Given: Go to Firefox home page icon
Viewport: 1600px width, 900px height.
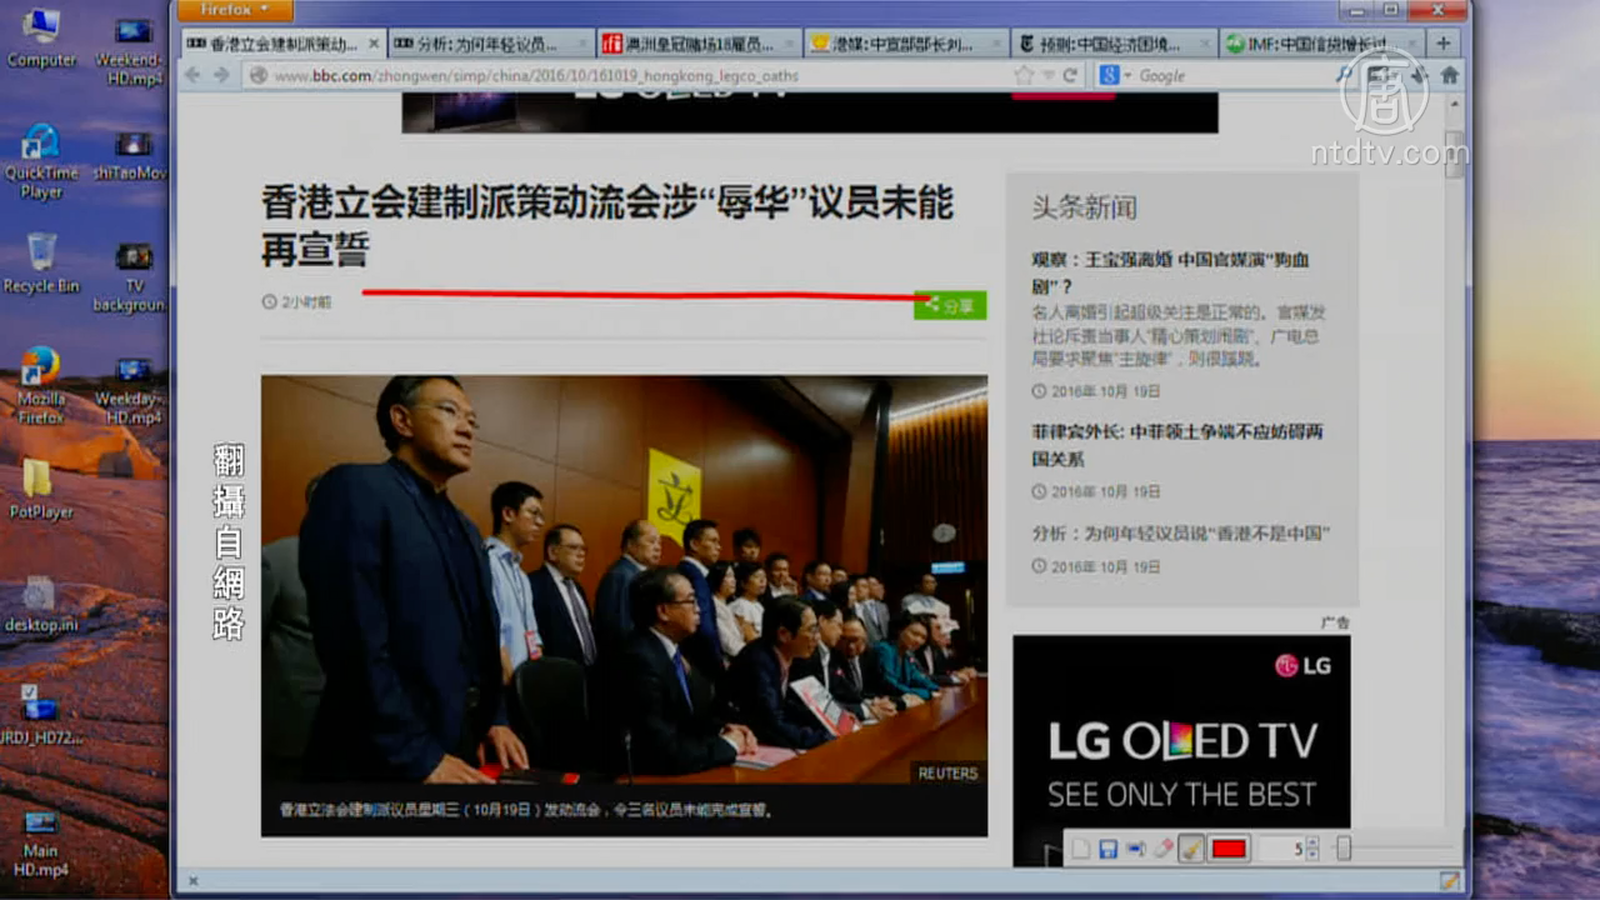Looking at the screenshot, I should [x=1449, y=75].
